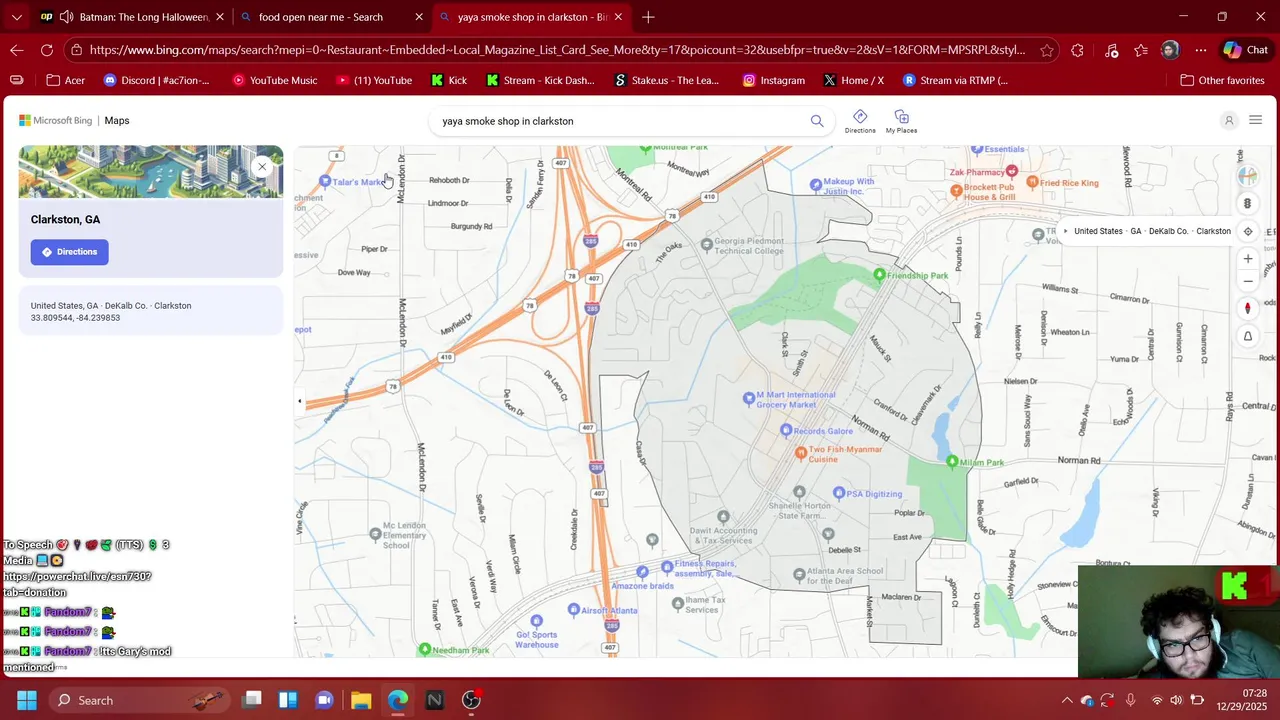This screenshot has width=1280, height=720.
Task: Zoom in the map with the plus button
Action: [1248, 258]
